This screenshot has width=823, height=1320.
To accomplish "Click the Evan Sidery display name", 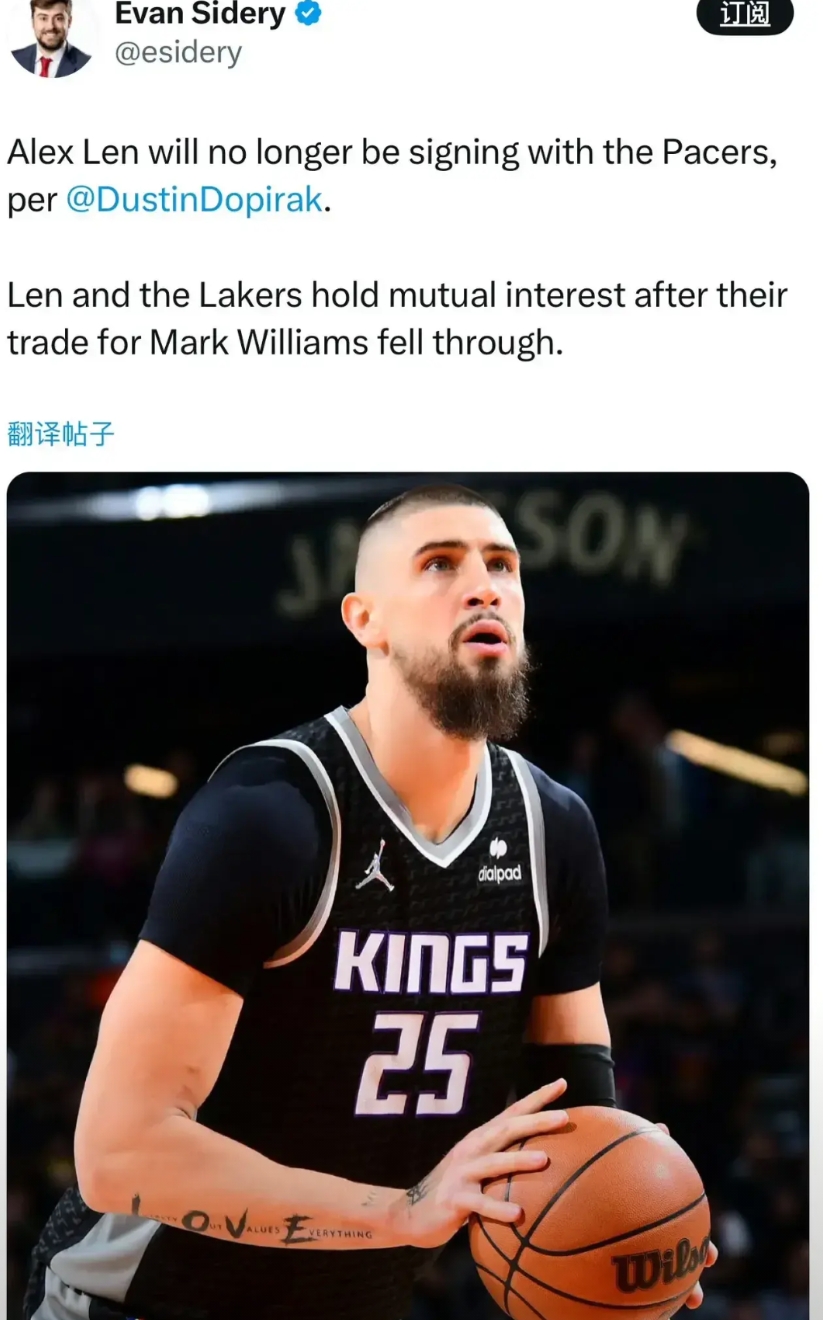I will click(x=200, y=14).
